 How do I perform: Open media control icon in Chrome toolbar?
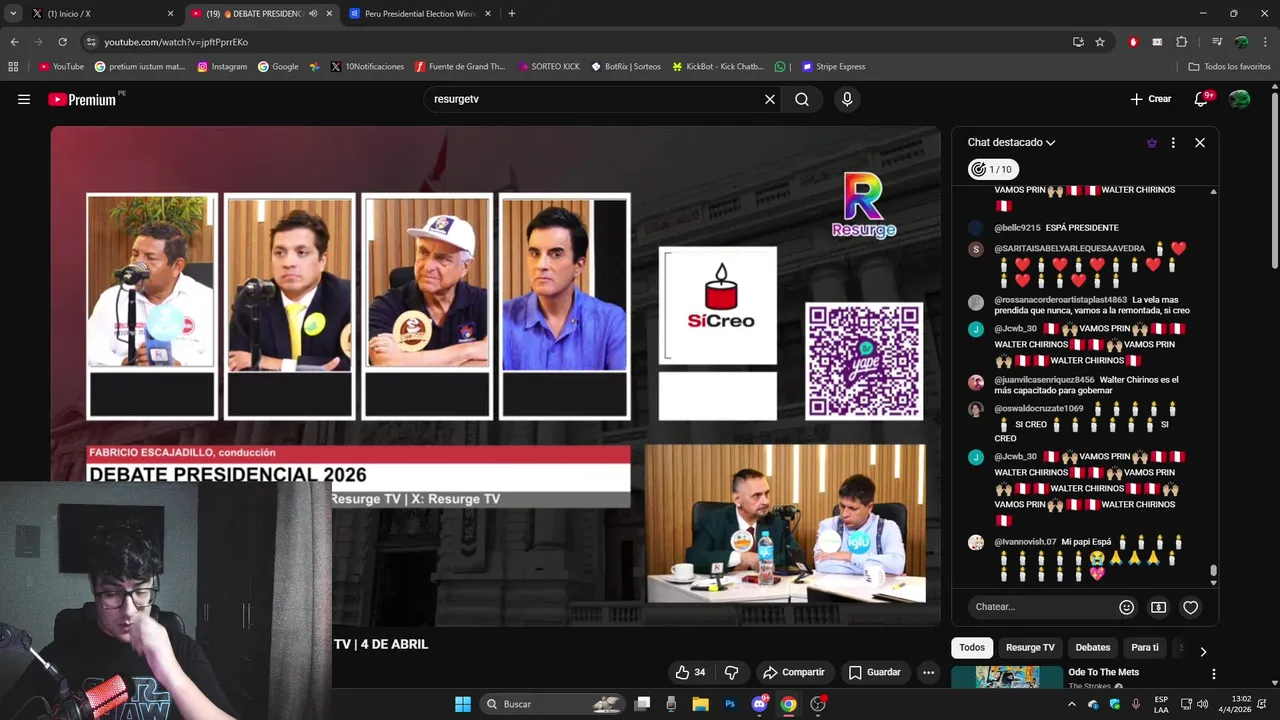pos(1217,42)
